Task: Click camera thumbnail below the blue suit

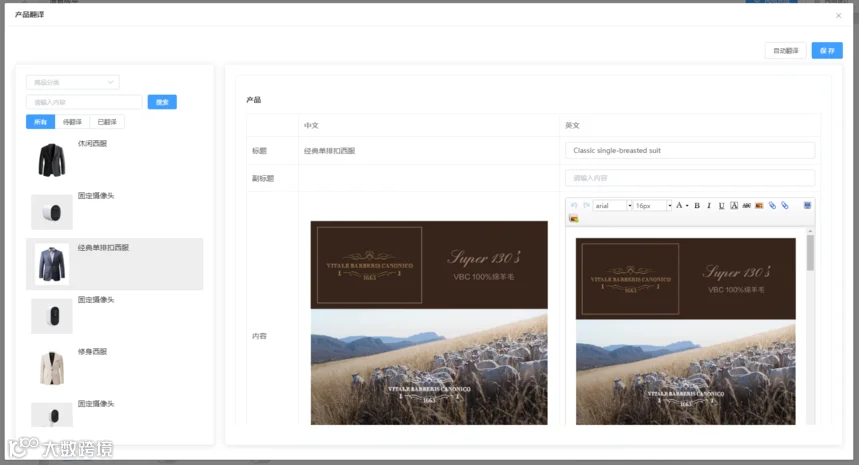Action: [52, 316]
